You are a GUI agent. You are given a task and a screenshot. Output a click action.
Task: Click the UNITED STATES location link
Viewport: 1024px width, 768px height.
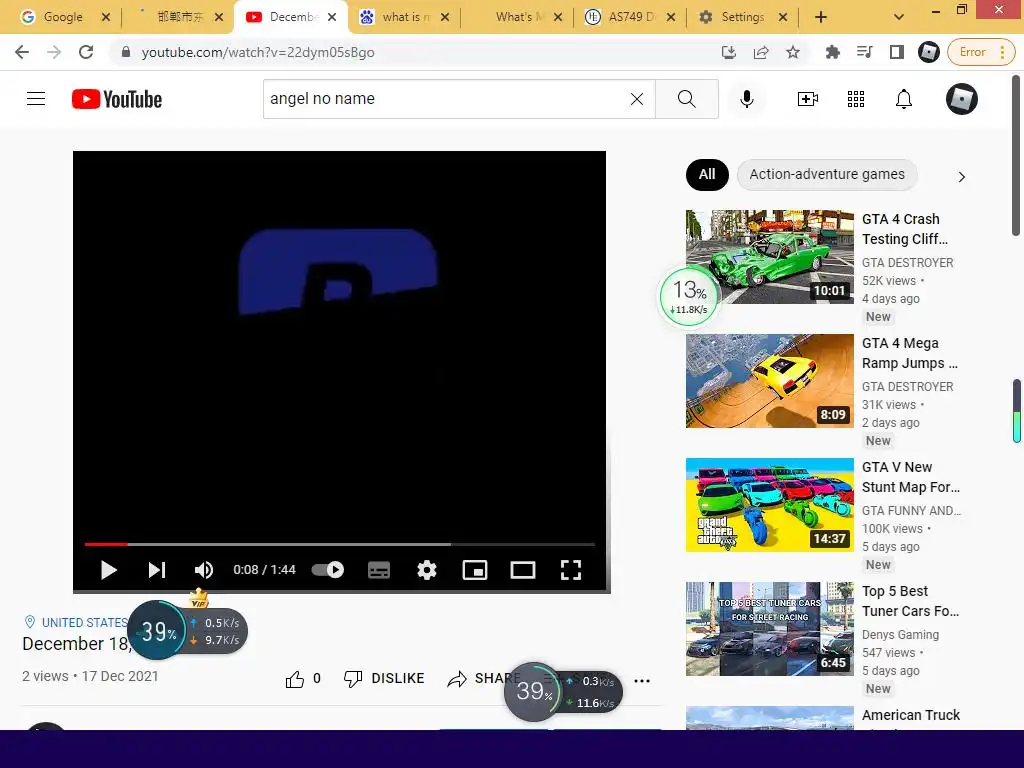pyautogui.click(x=85, y=622)
